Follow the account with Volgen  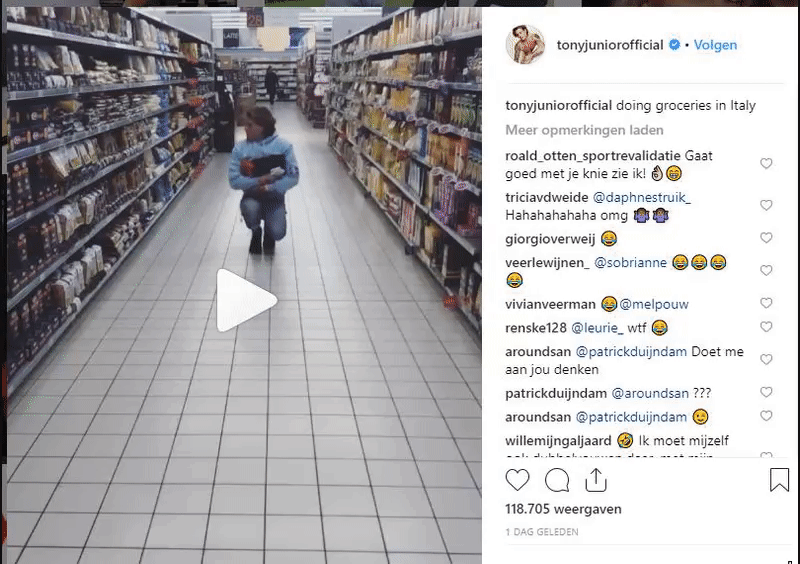pyautogui.click(x=715, y=45)
